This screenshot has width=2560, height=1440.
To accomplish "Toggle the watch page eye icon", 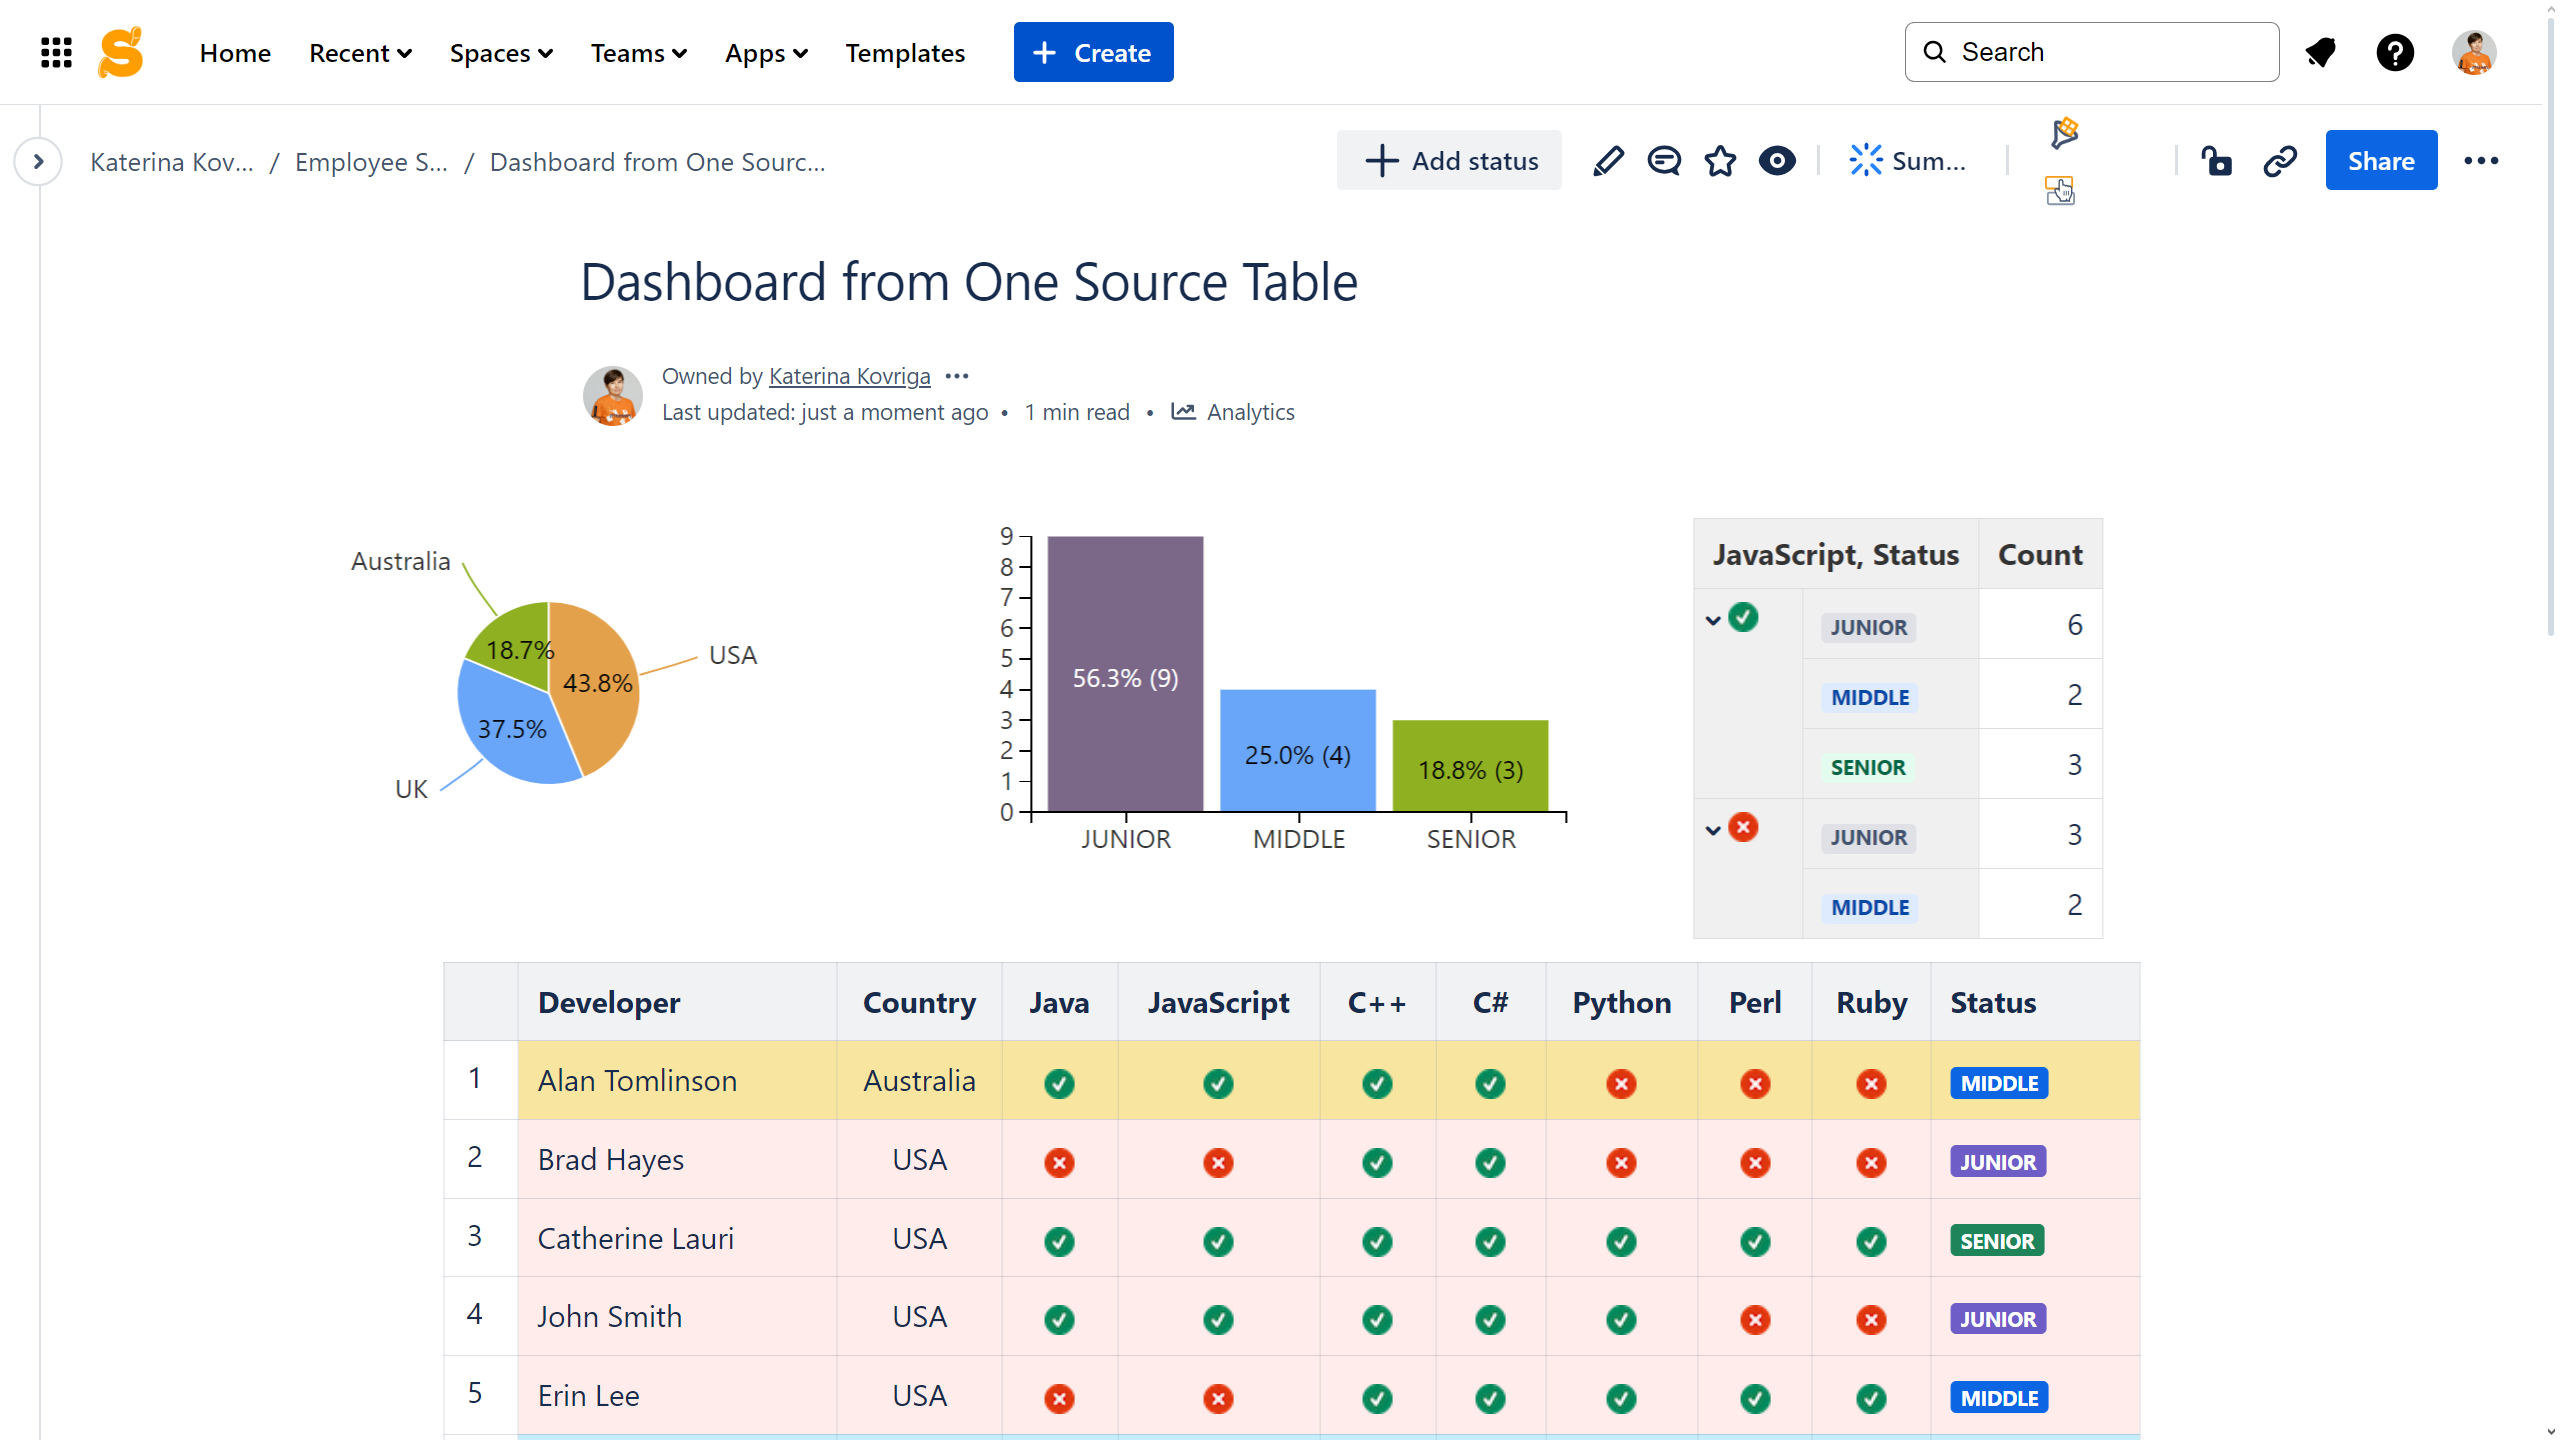I will (1777, 161).
